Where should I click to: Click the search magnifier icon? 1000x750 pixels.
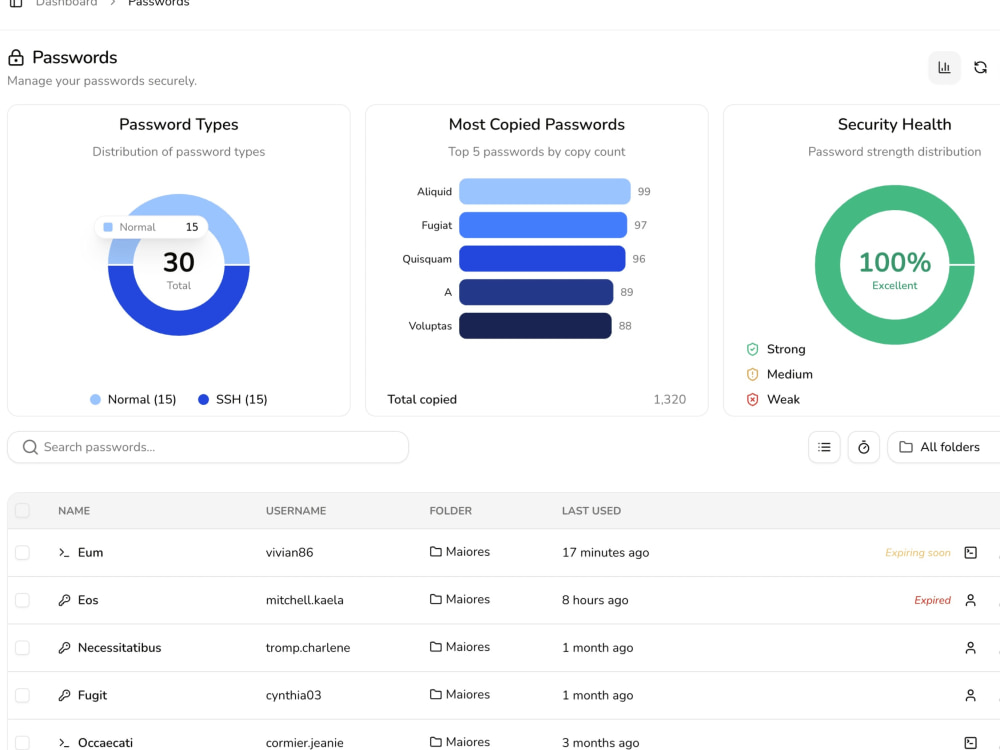point(30,447)
